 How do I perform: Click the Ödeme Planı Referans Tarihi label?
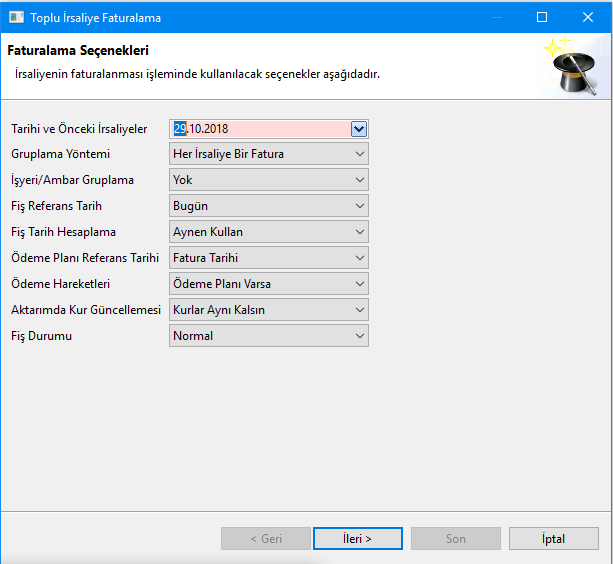[85, 258]
